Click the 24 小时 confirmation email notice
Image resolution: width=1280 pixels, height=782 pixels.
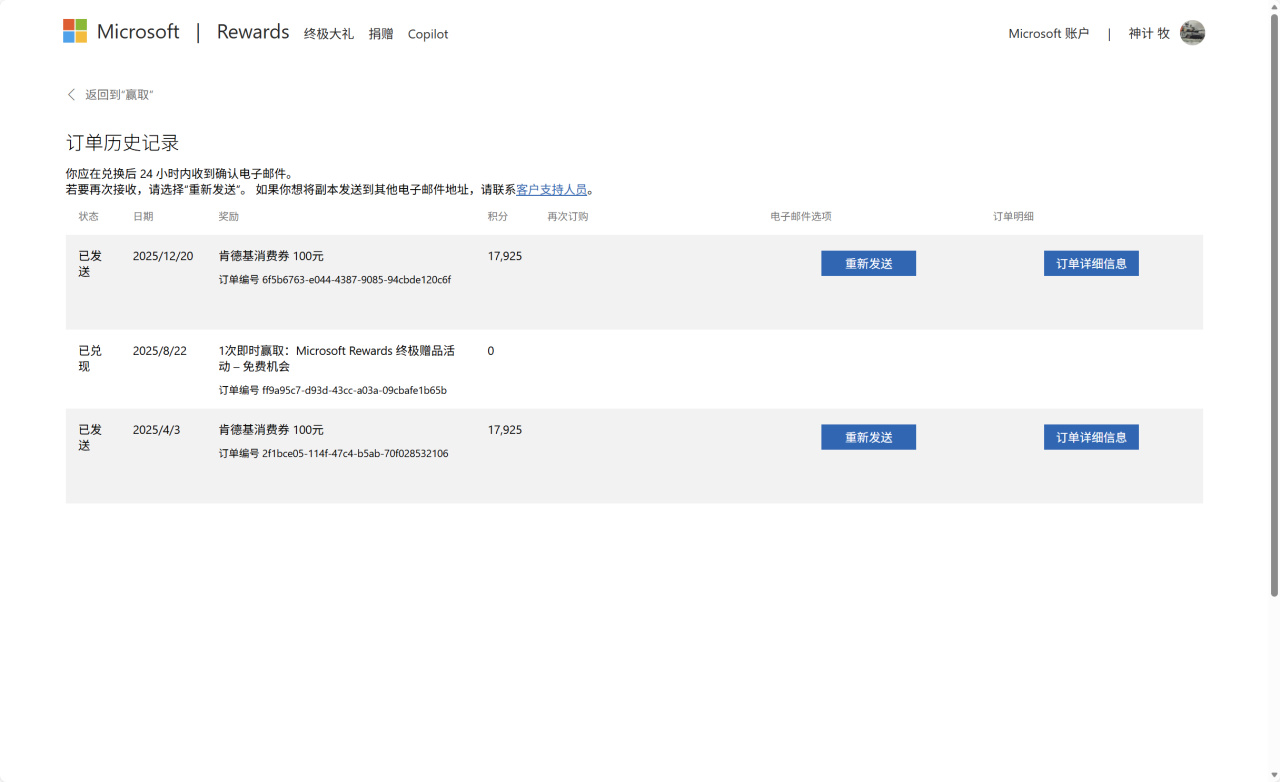pyautogui.click(x=180, y=174)
